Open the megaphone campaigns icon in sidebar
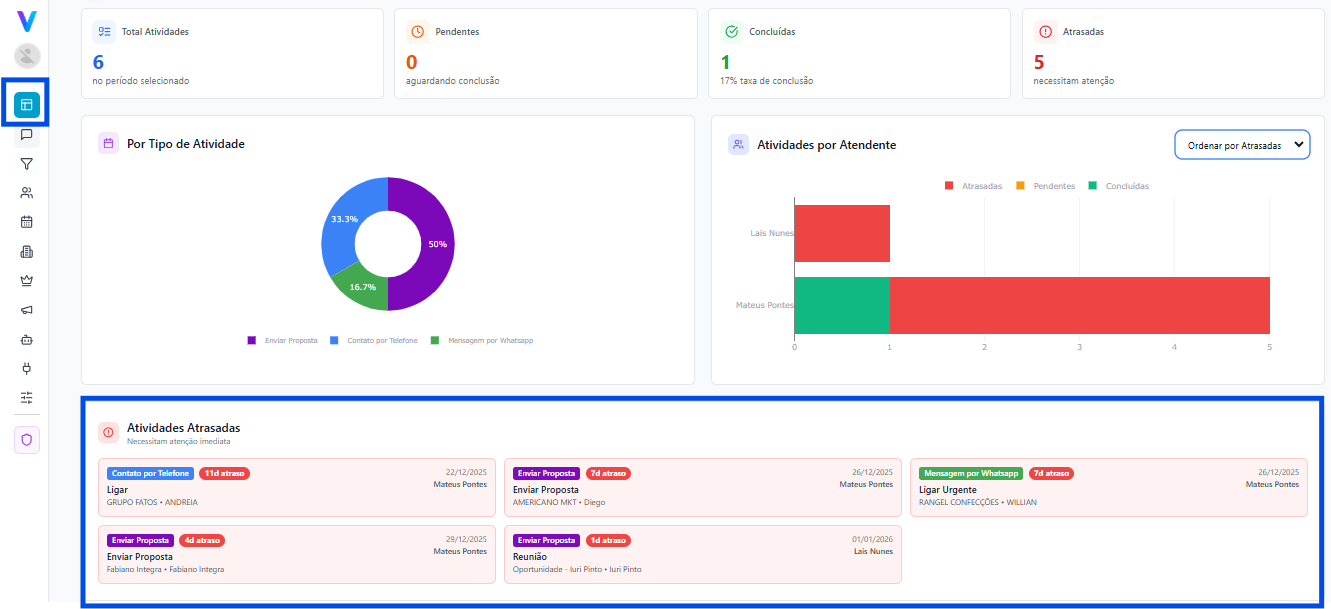 (x=27, y=310)
